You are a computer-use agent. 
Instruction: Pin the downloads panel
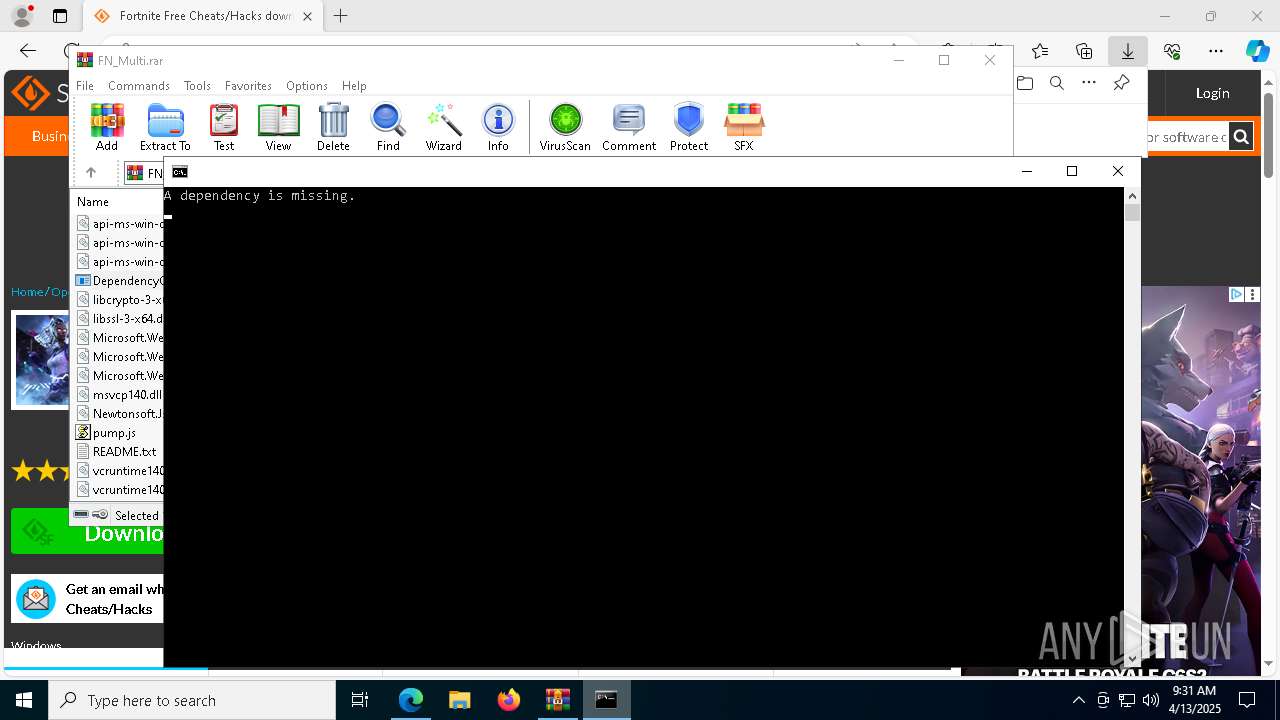coord(1121,83)
